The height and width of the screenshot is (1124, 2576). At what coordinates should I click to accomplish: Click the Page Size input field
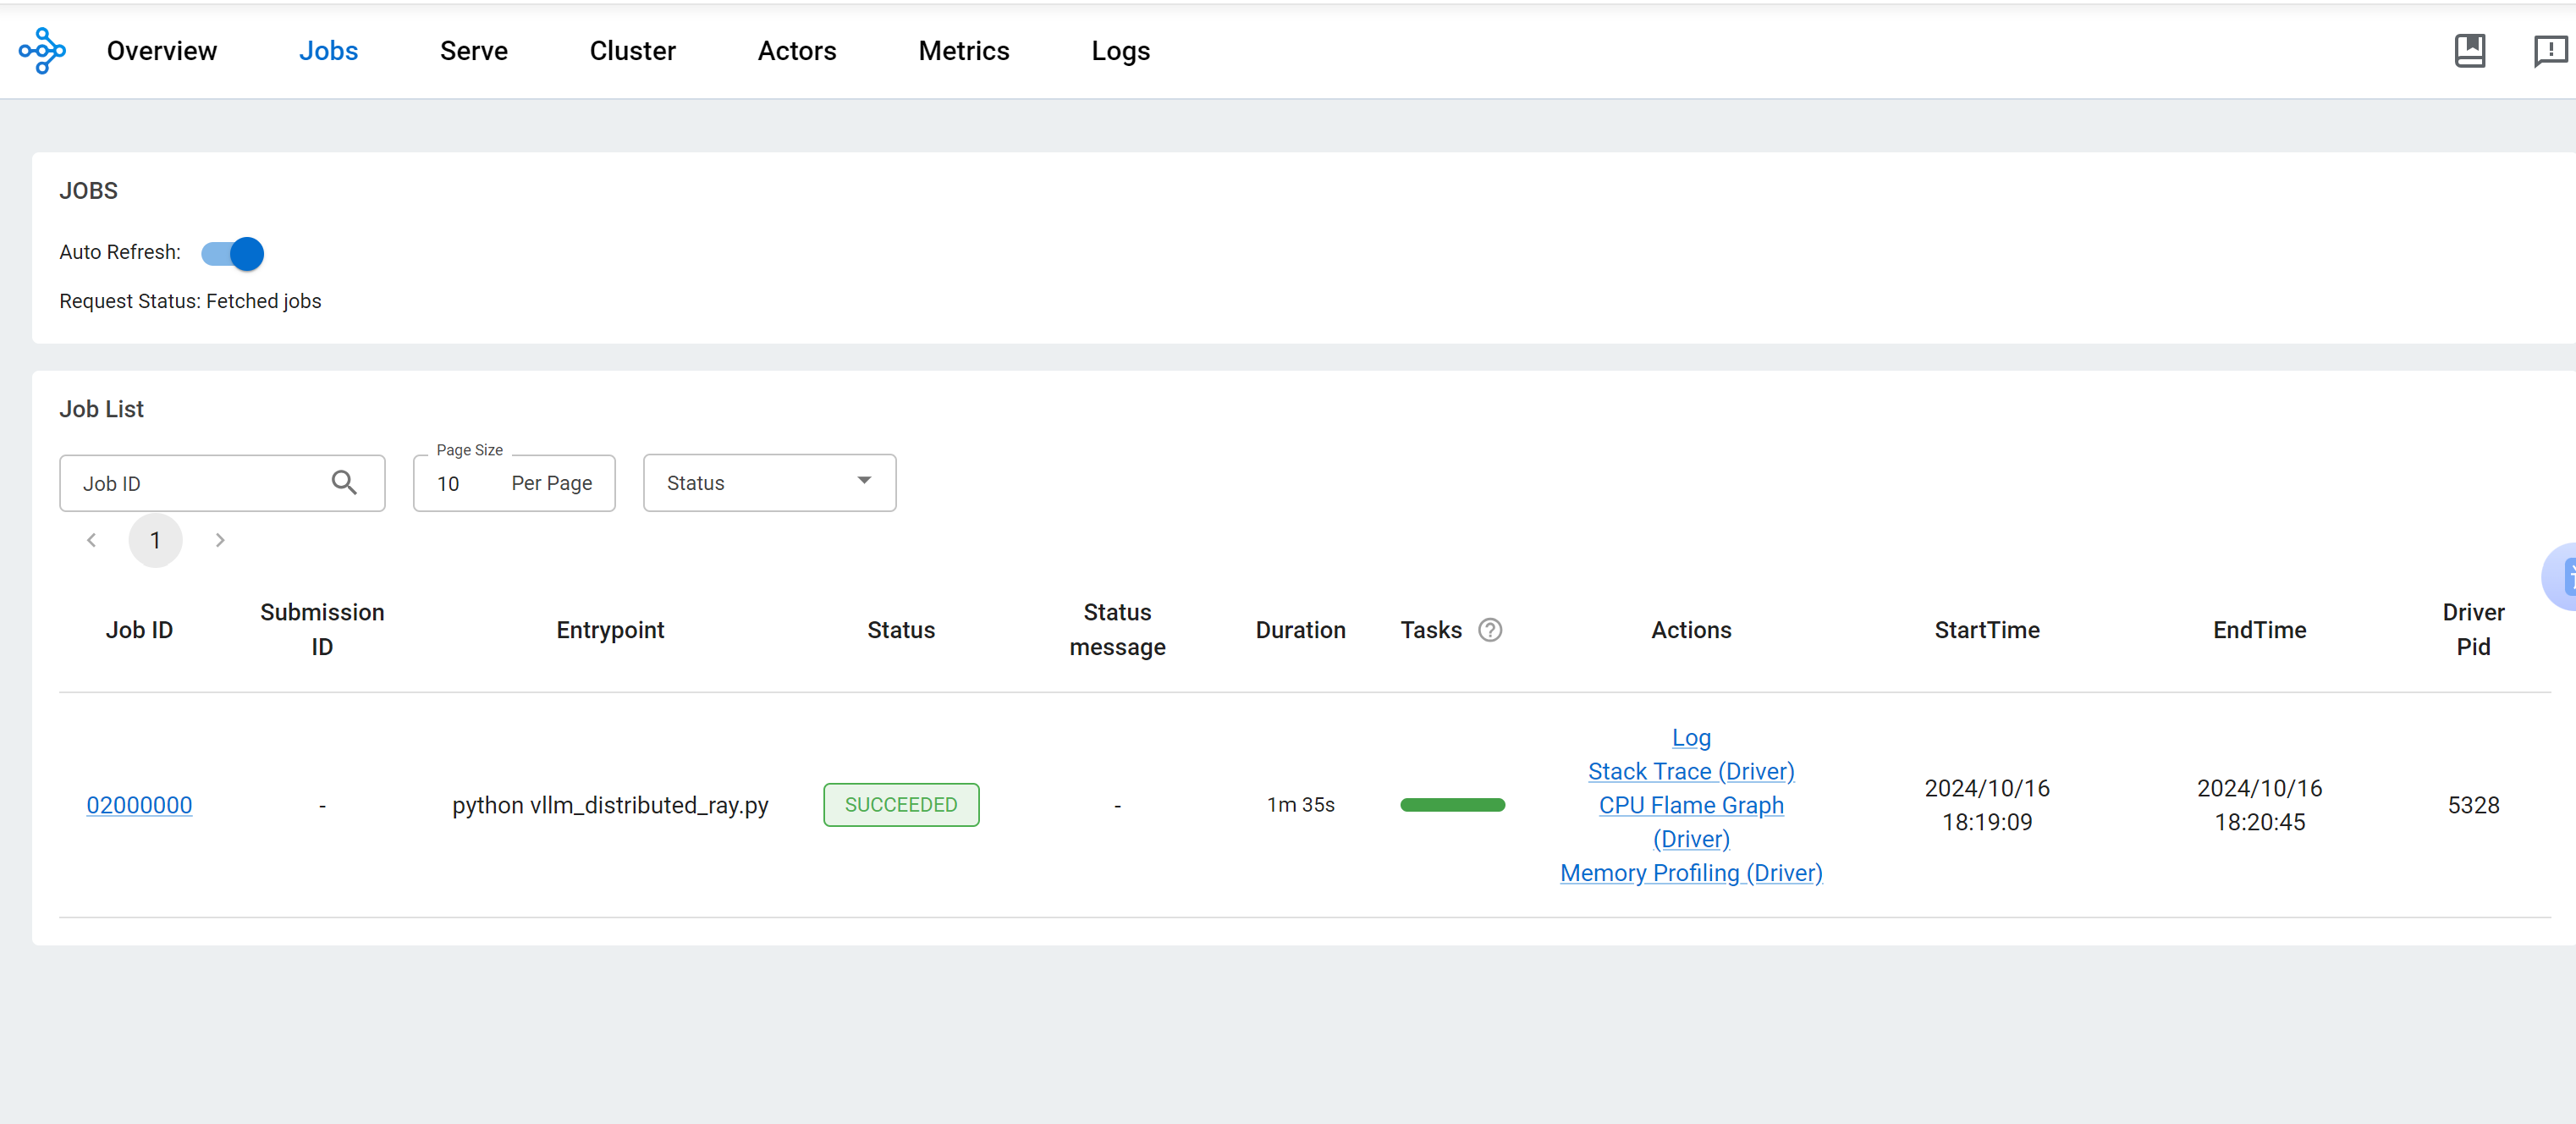[x=514, y=484]
